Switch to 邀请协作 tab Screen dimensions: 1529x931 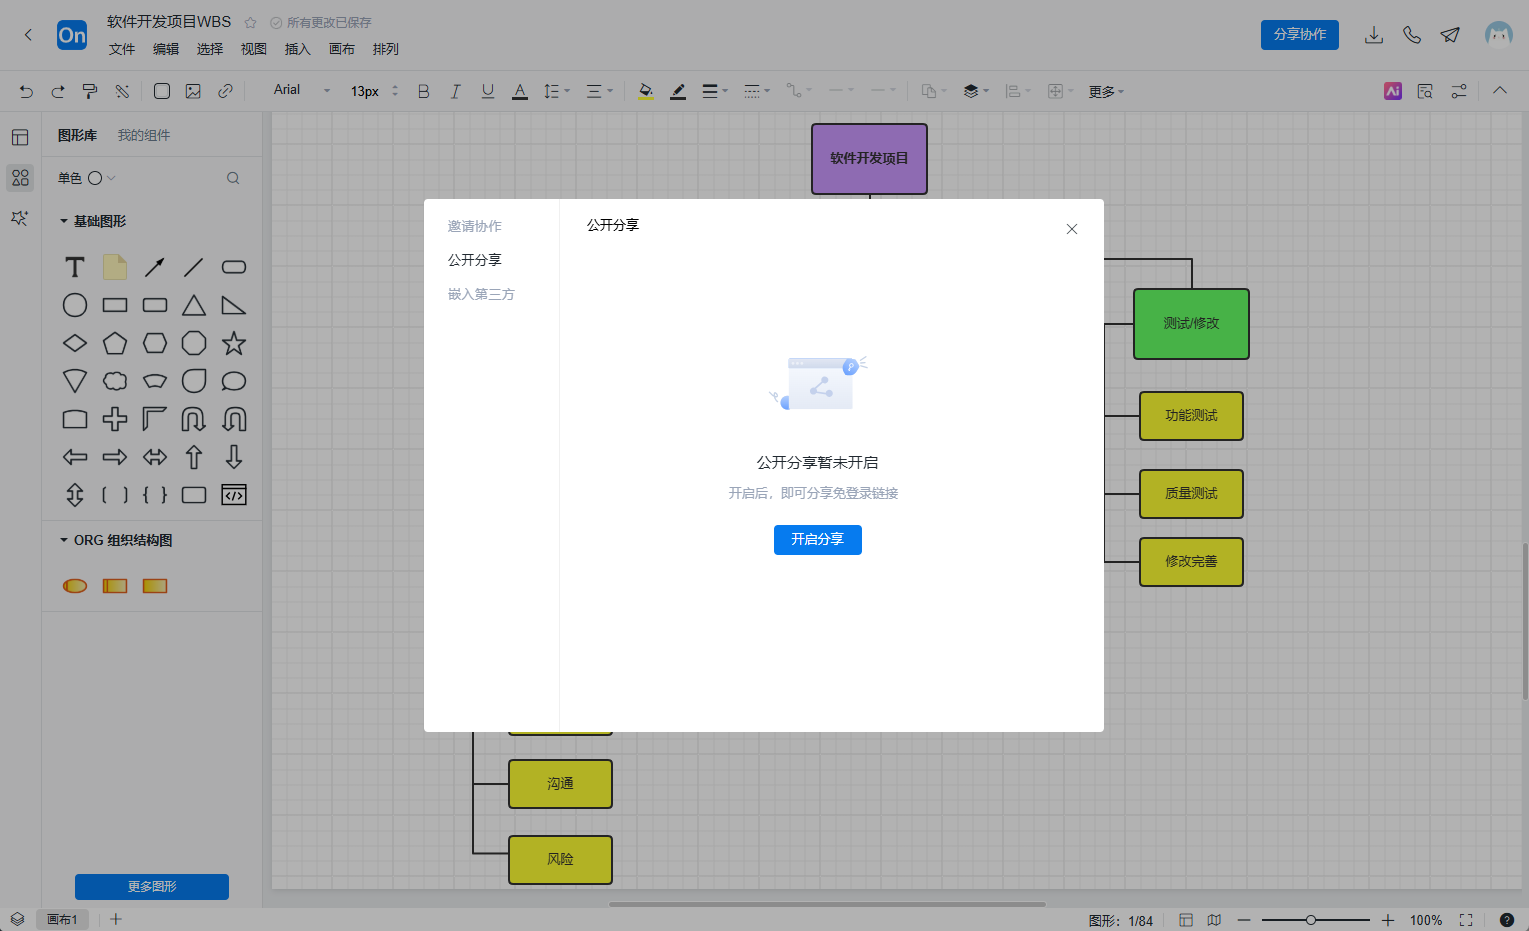tap(474, 226)
